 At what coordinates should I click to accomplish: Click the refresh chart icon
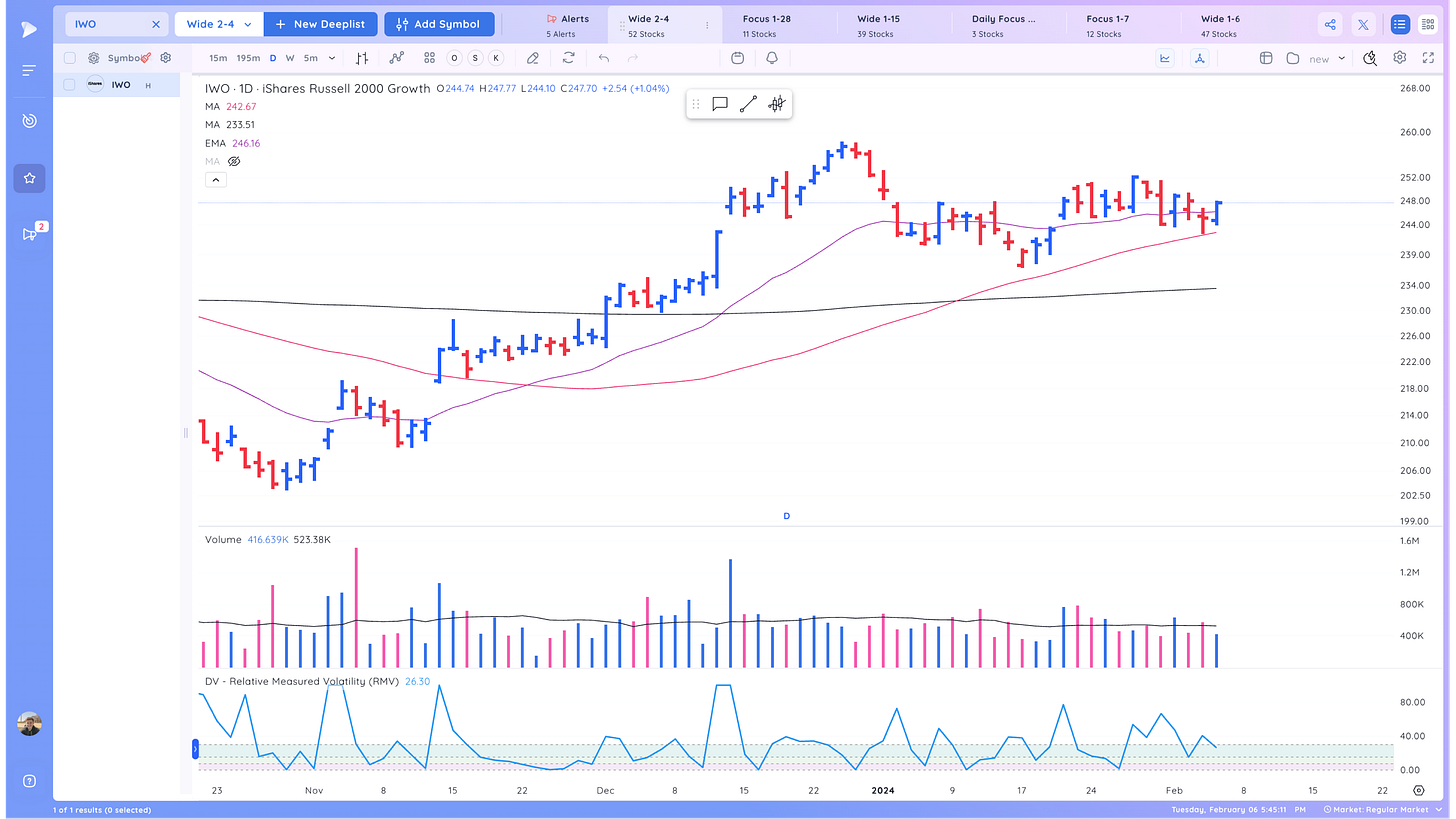click(x=569, y=58)
